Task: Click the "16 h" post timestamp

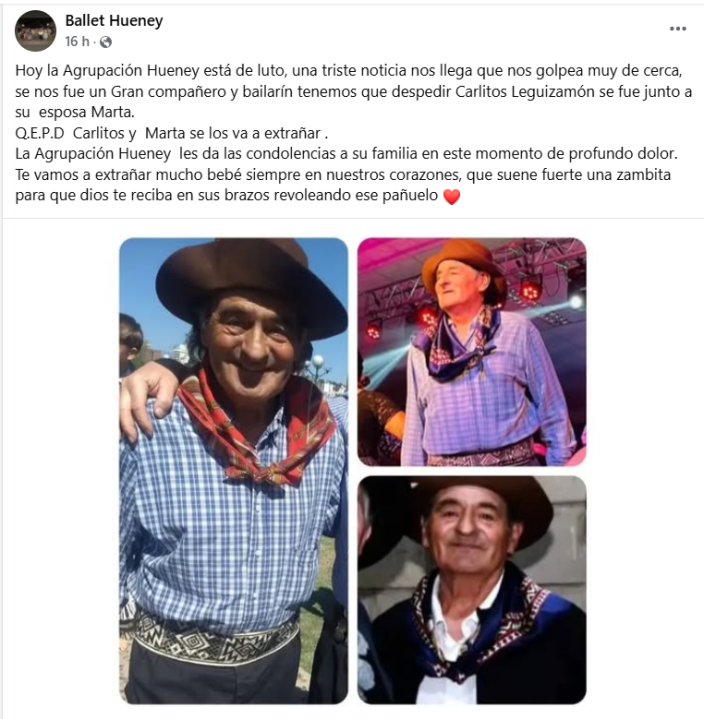Action: (77, 42)
